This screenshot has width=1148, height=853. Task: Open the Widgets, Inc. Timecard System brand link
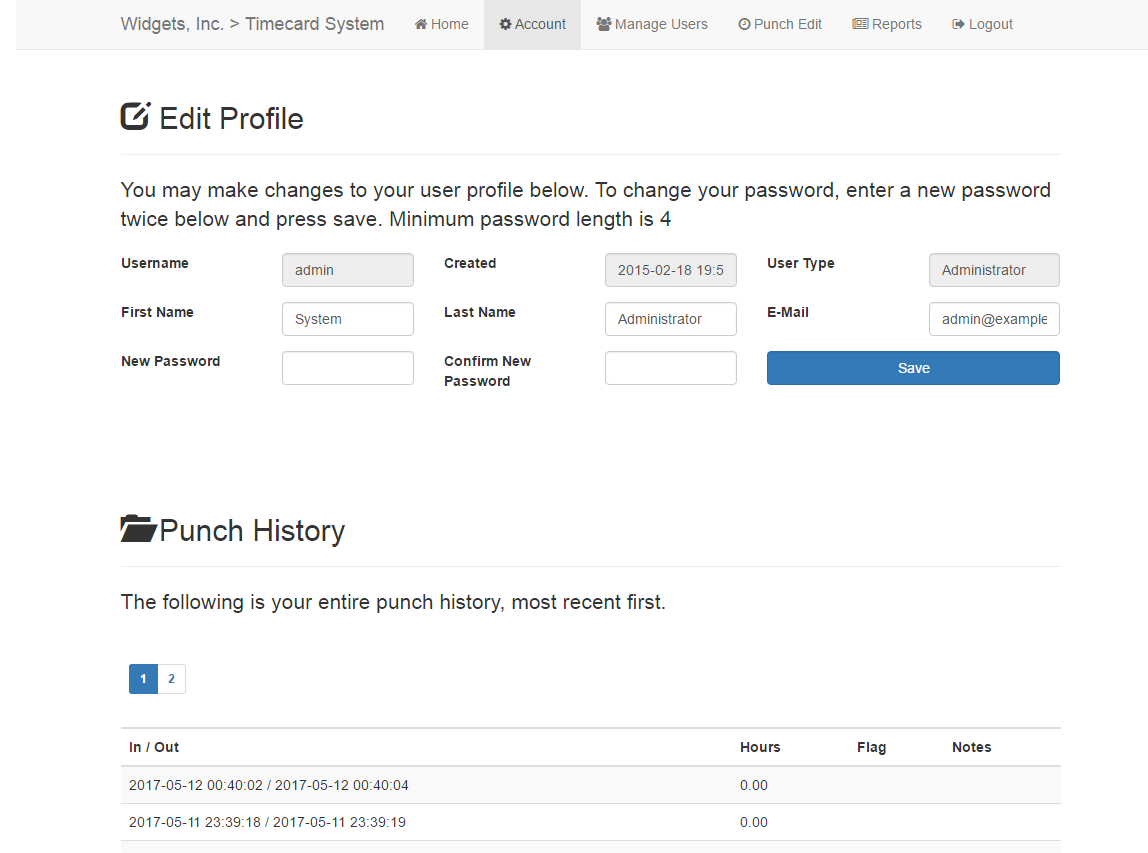coord(252,24)
